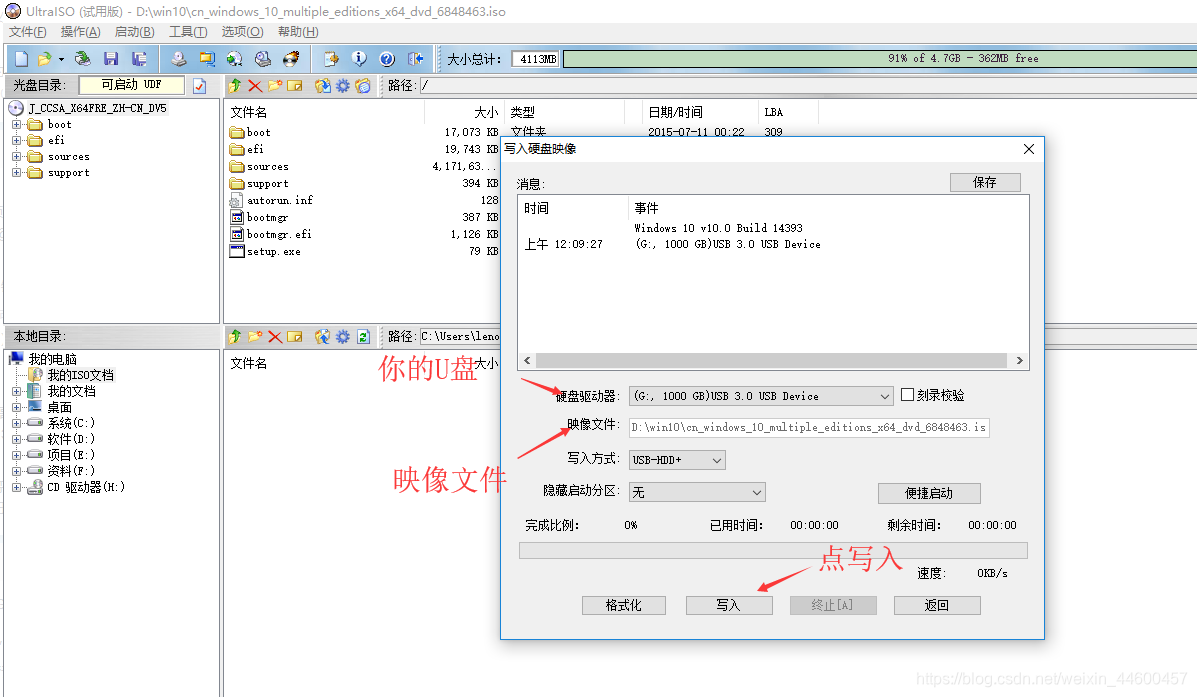The image size is (1197, 697).
Task: Click the Add files icon in 本地目录 toolbar
Action: tap(323, 337)
